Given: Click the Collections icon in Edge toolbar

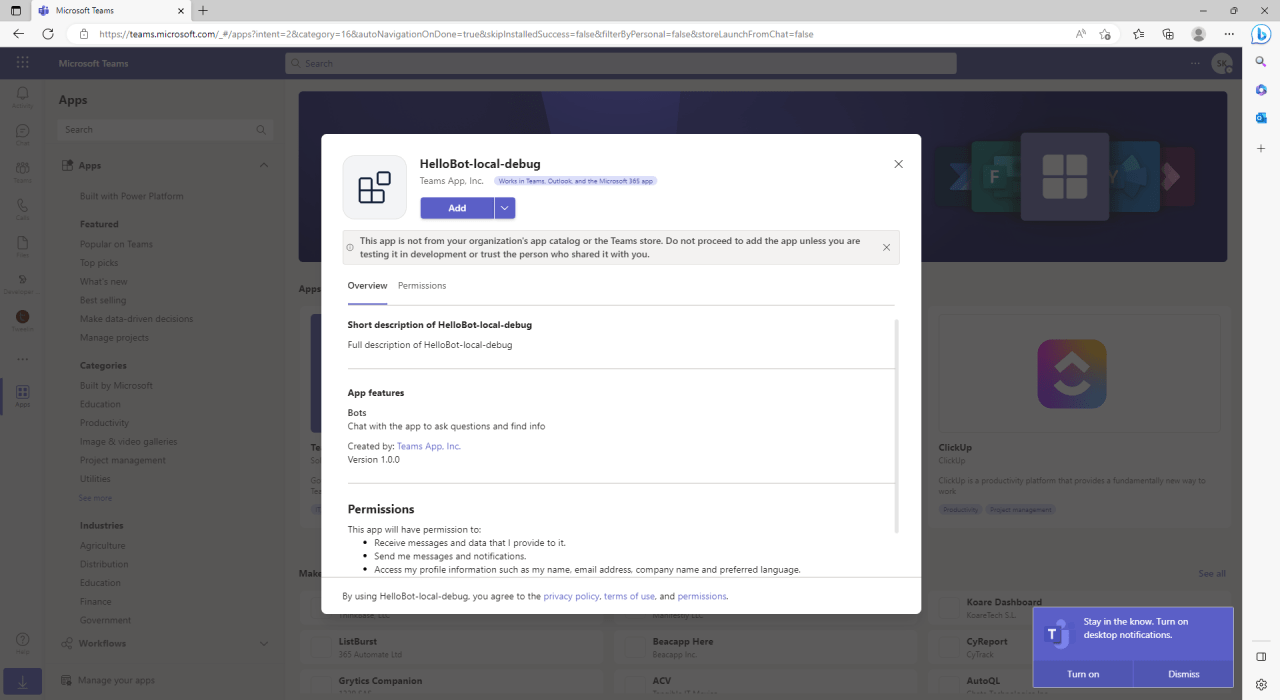Looking at the screenshot, I should click(x=1168, y=33).
